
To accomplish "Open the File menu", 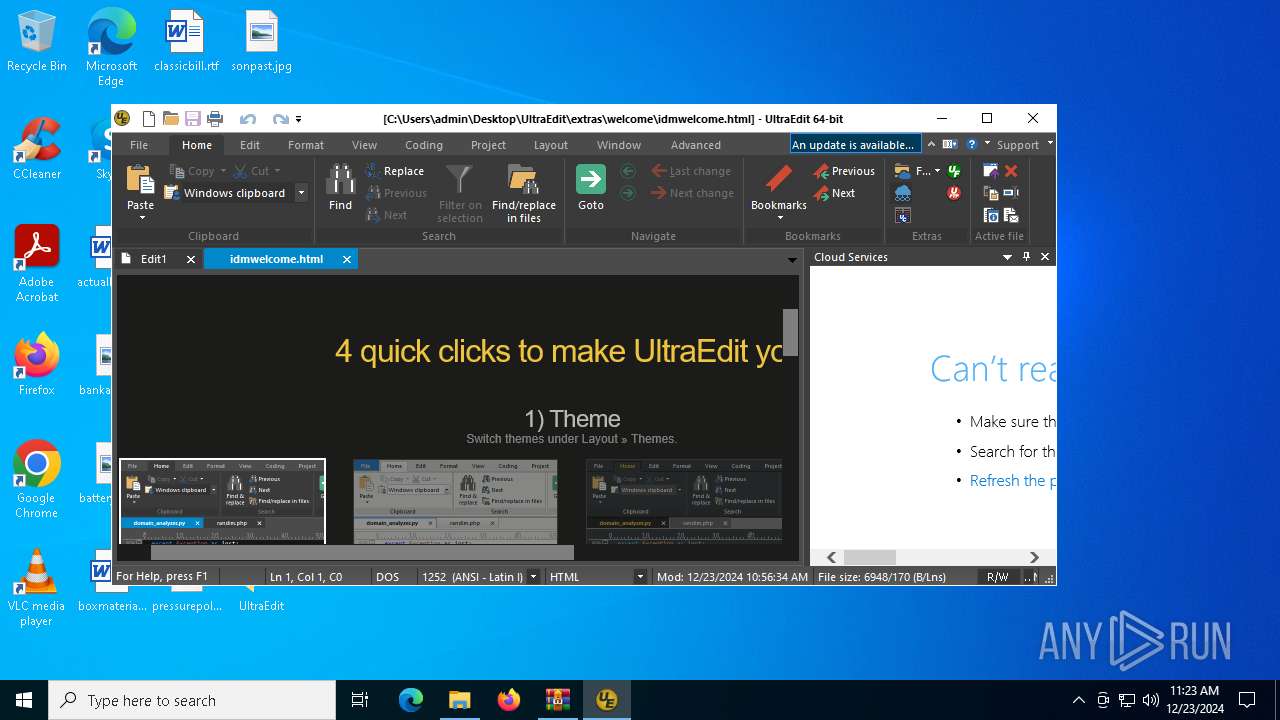I will tap(139, 145).
